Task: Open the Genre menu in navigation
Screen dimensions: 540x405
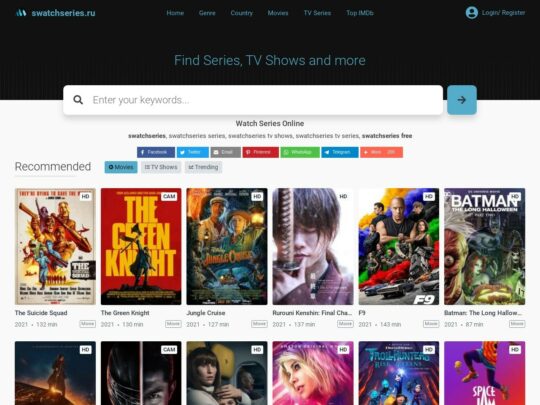Action: pos(207,13)
